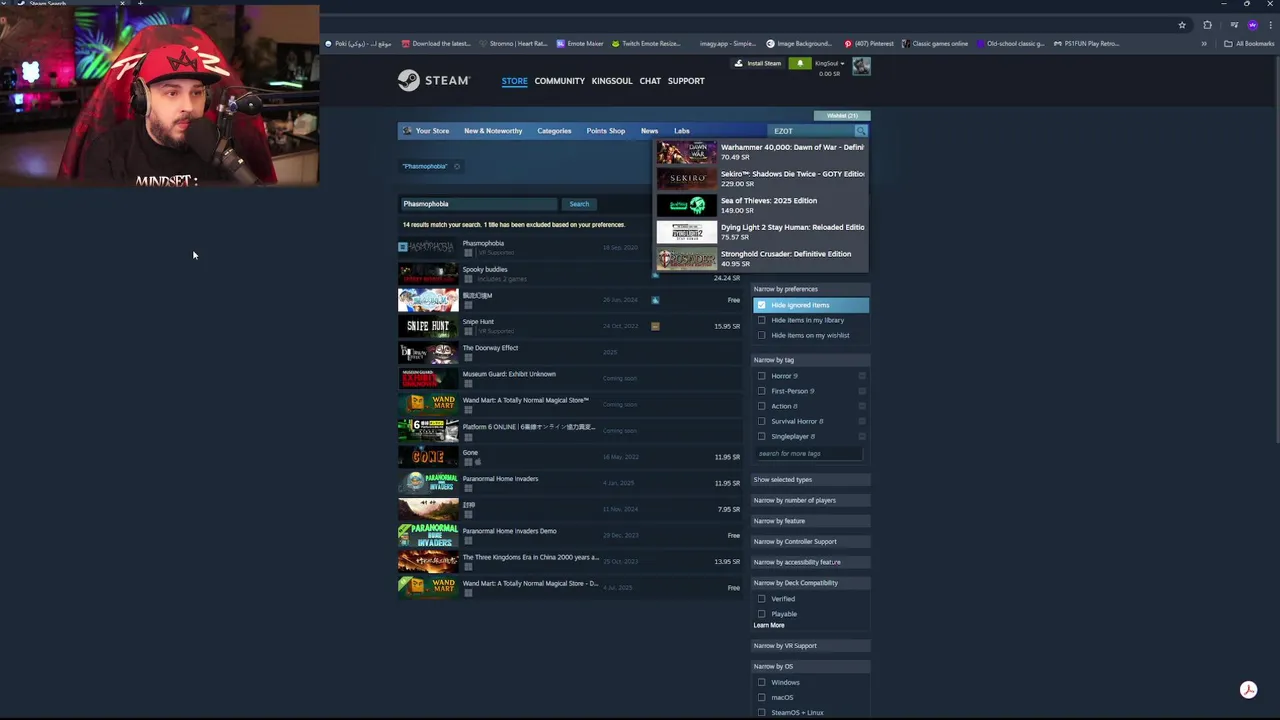Remove the "Phasmophobia" search tag

[x=457, y=166]
